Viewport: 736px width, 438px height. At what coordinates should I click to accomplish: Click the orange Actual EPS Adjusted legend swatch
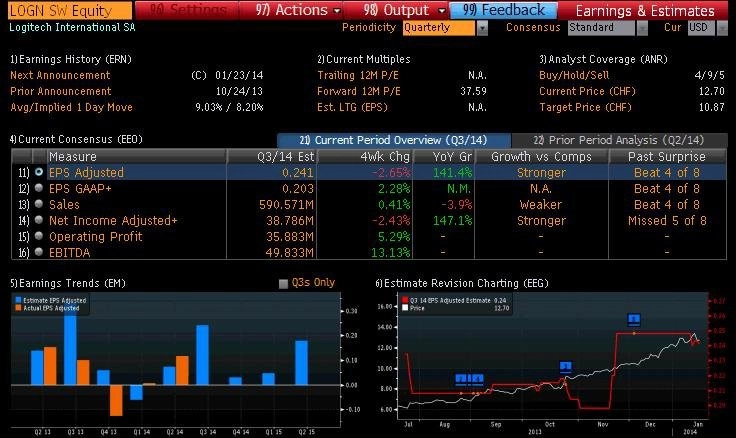pyautogui.click(x=18, y=308)
